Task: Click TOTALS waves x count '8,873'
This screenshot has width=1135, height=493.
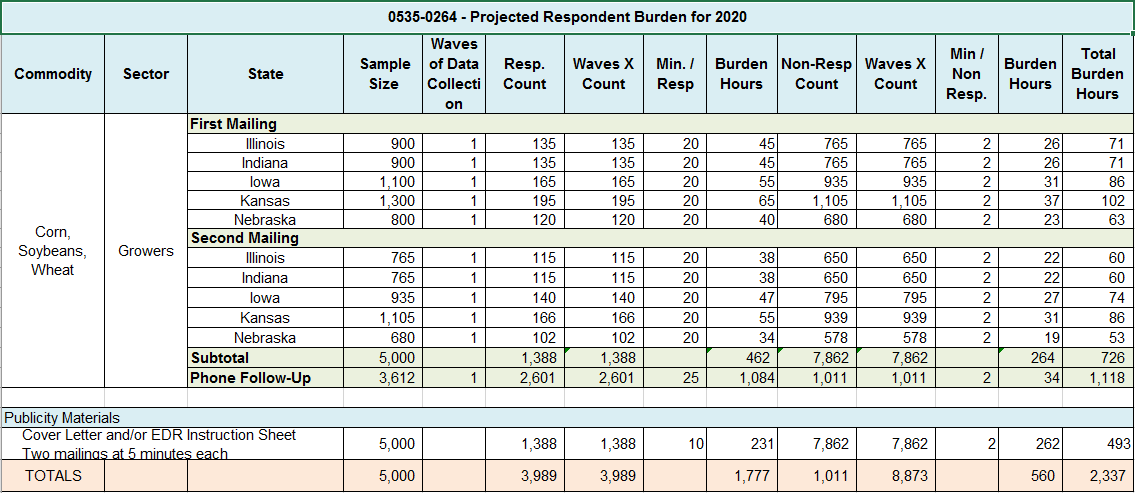Action: (x=896, y=476)
